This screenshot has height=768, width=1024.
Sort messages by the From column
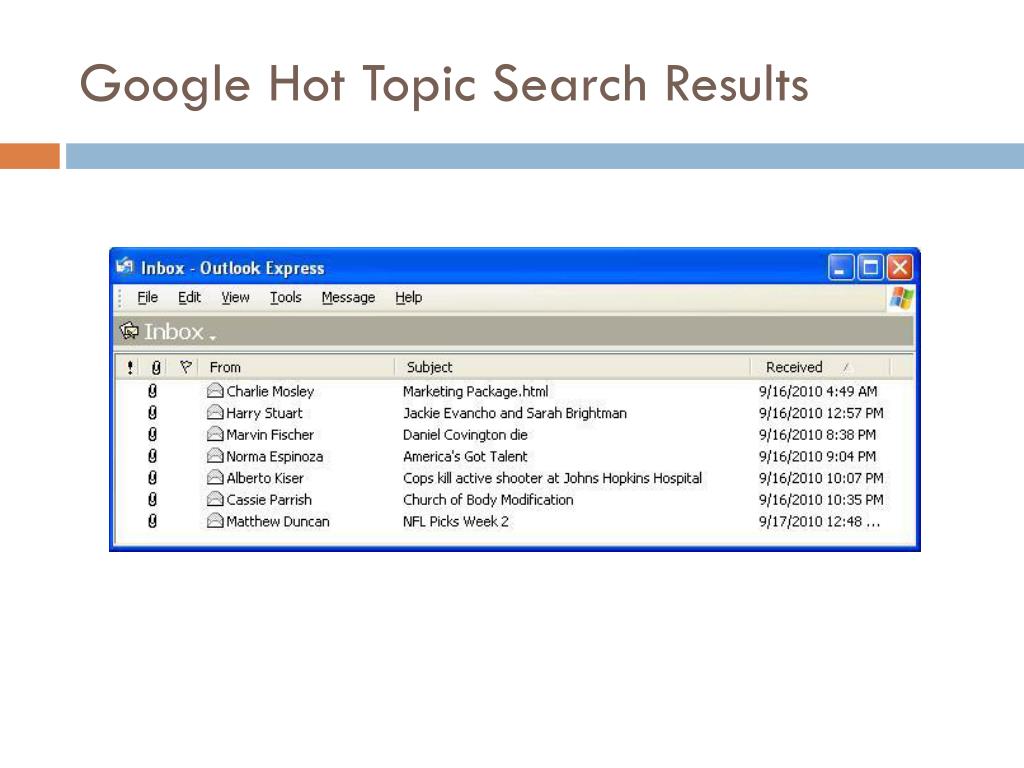(225, 367)
